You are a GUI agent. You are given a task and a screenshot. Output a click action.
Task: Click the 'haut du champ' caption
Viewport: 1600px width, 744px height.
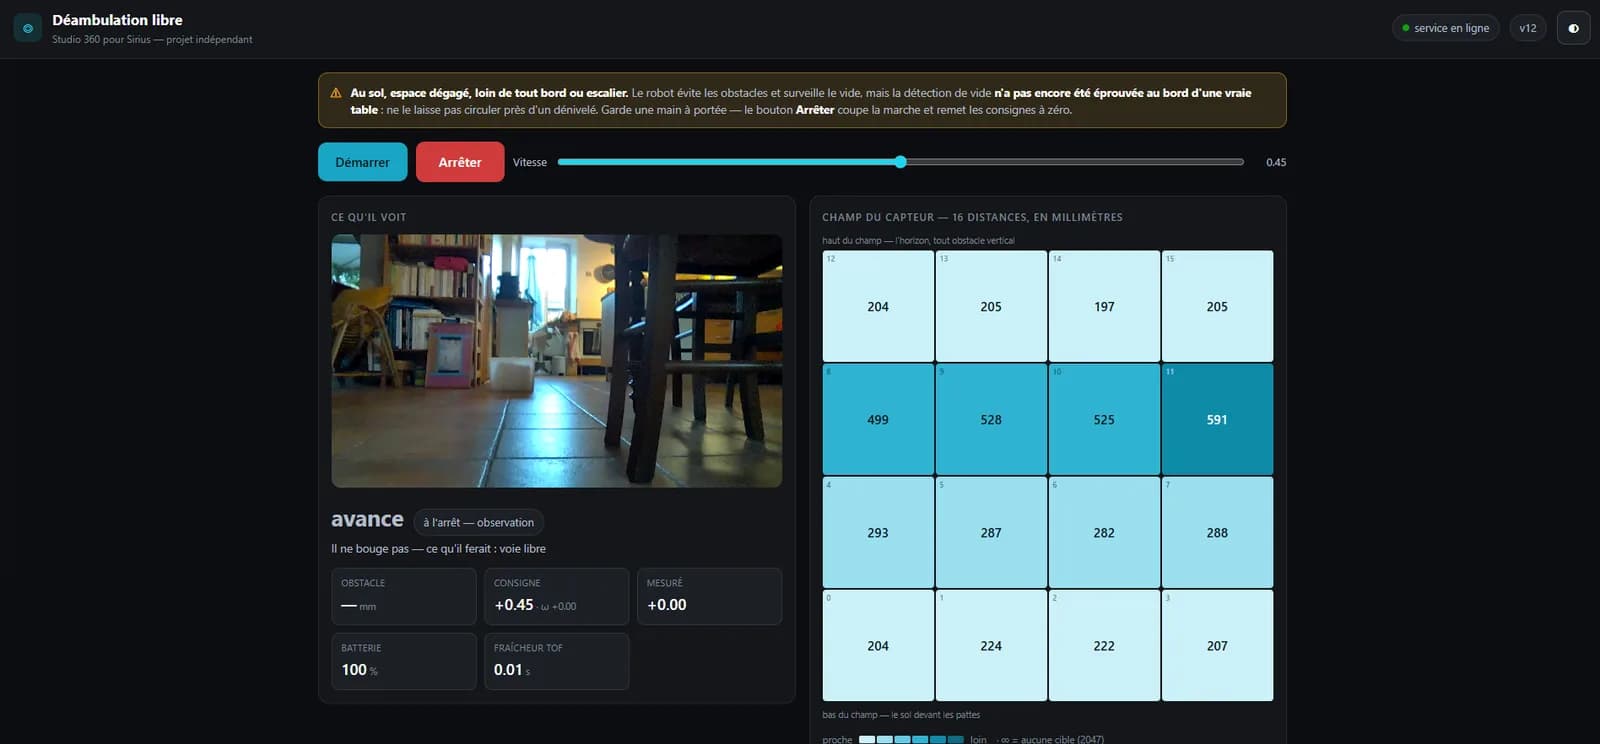tap(918, 241)
